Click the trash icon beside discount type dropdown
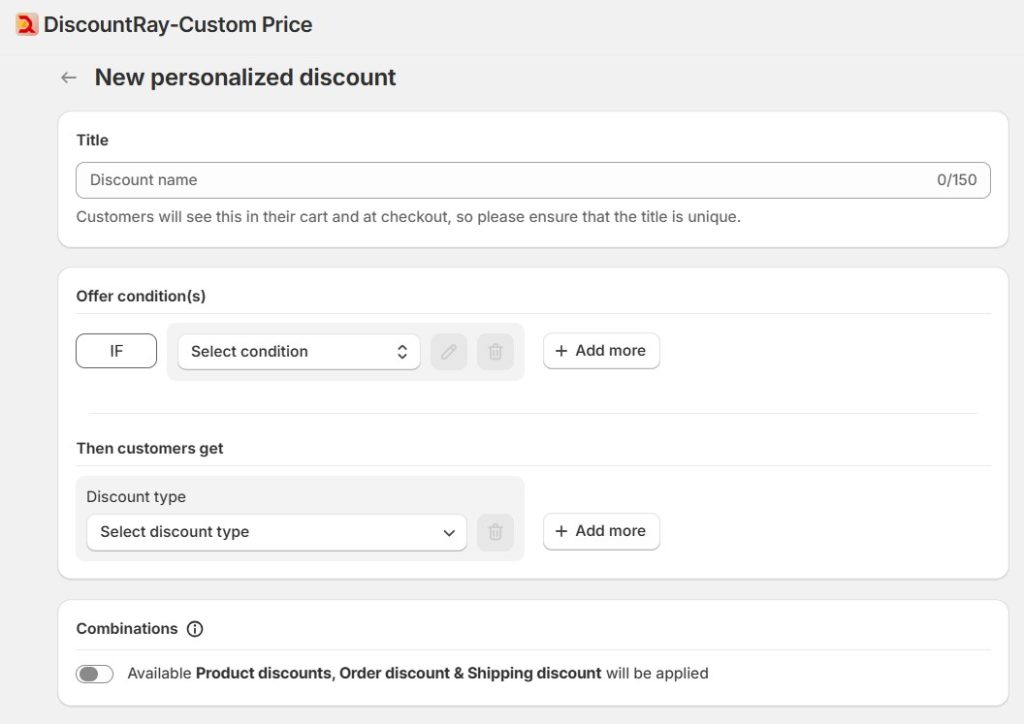Screen dimensions: 1024x724 [495, 532]
